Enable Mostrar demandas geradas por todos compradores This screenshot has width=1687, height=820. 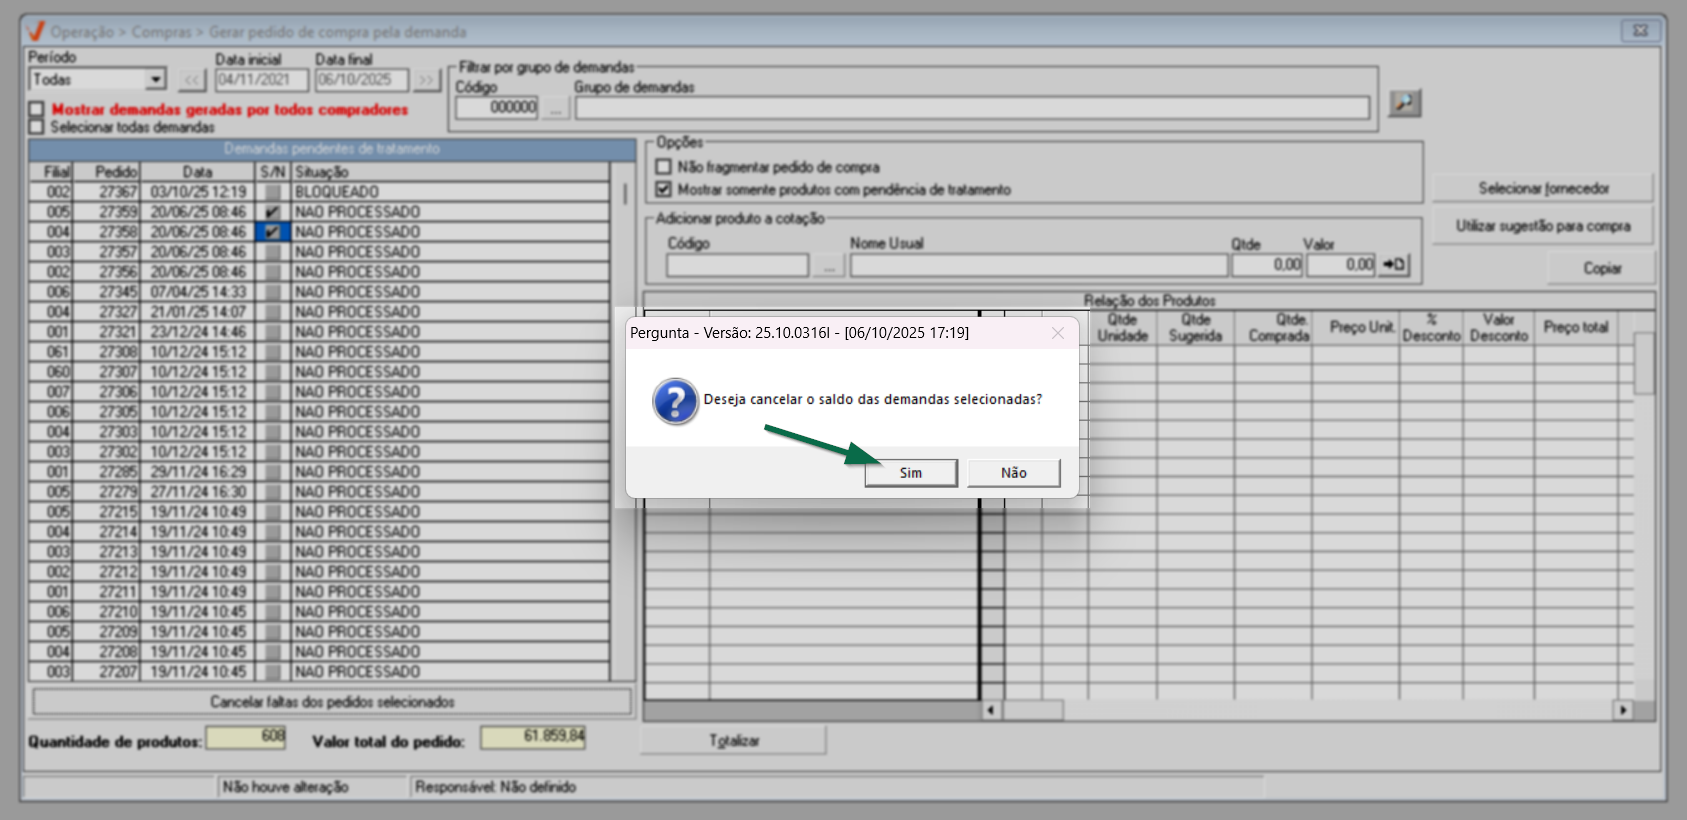click(x=37, y=109)
